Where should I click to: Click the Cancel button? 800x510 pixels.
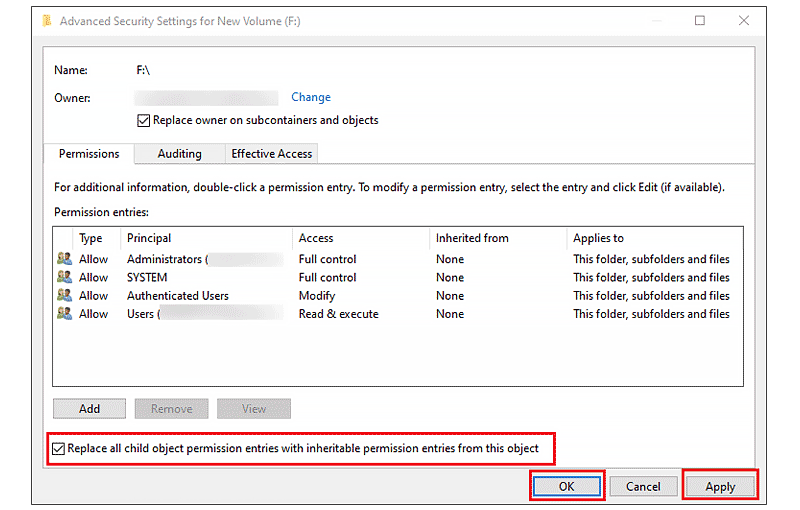pos(643,486)
